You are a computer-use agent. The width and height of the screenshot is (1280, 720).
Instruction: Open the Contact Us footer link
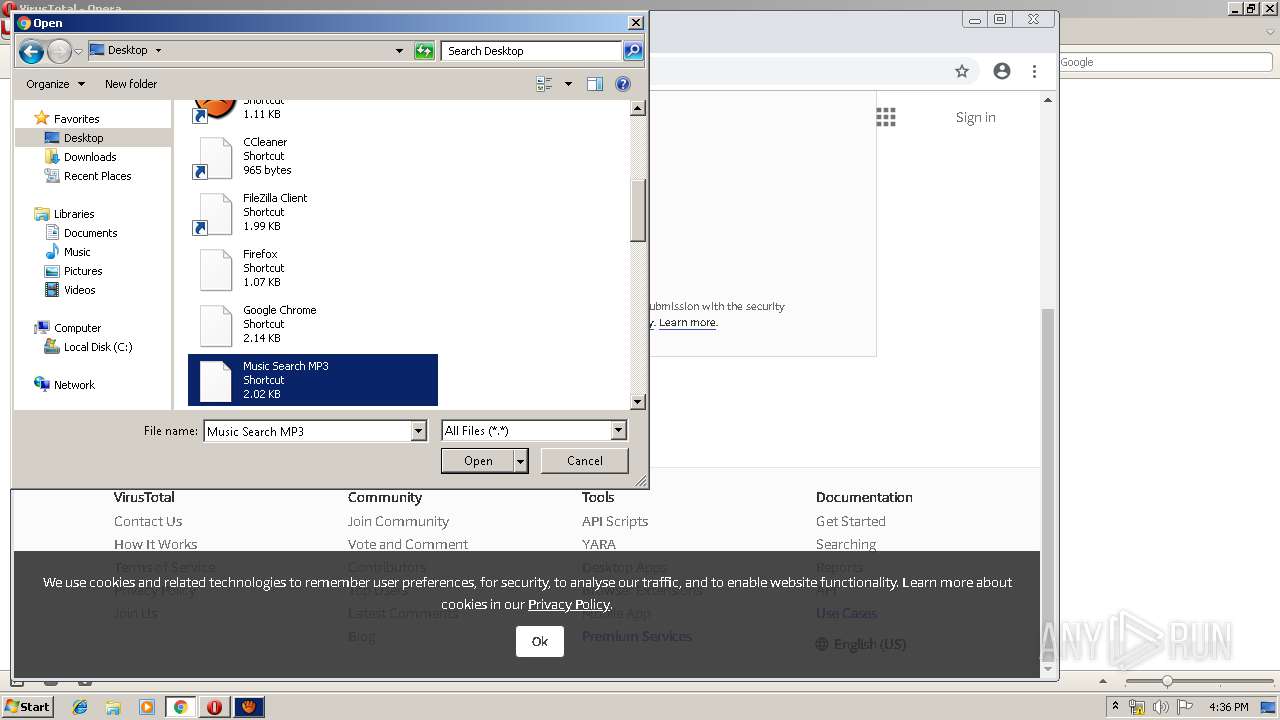[x=148, y=521]
